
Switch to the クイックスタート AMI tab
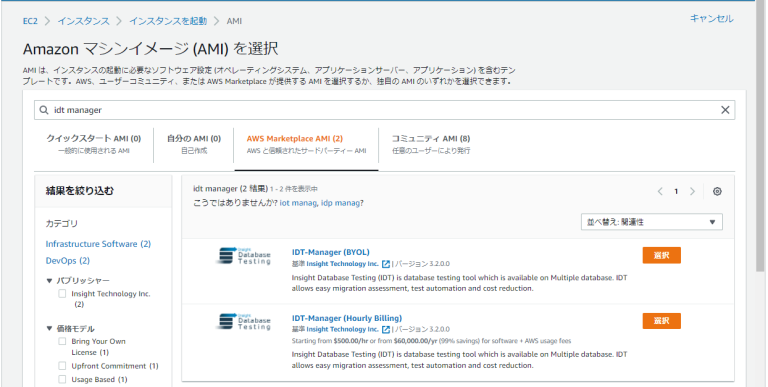pyautogui.click(x=94, y=144)
